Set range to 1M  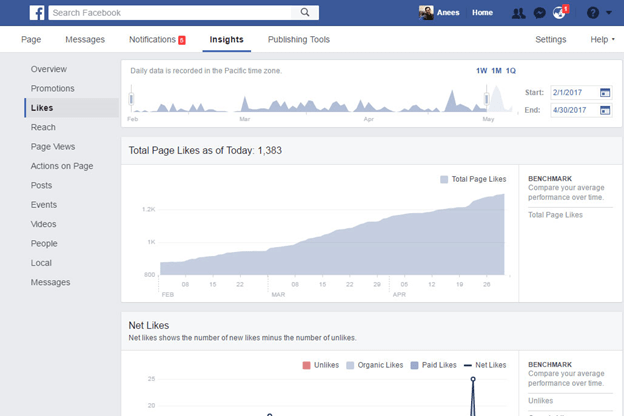coord(496,71)
